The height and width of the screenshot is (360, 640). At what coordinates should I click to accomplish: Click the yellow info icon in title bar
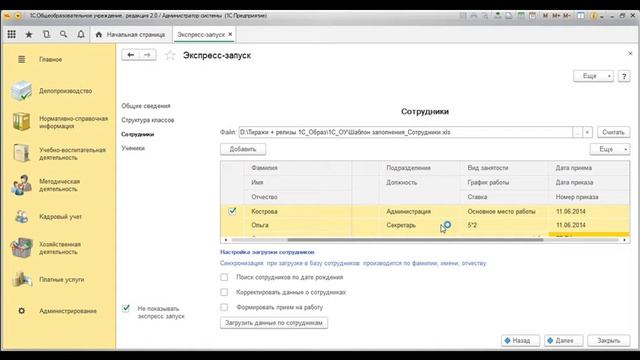[x=593, y=16]
